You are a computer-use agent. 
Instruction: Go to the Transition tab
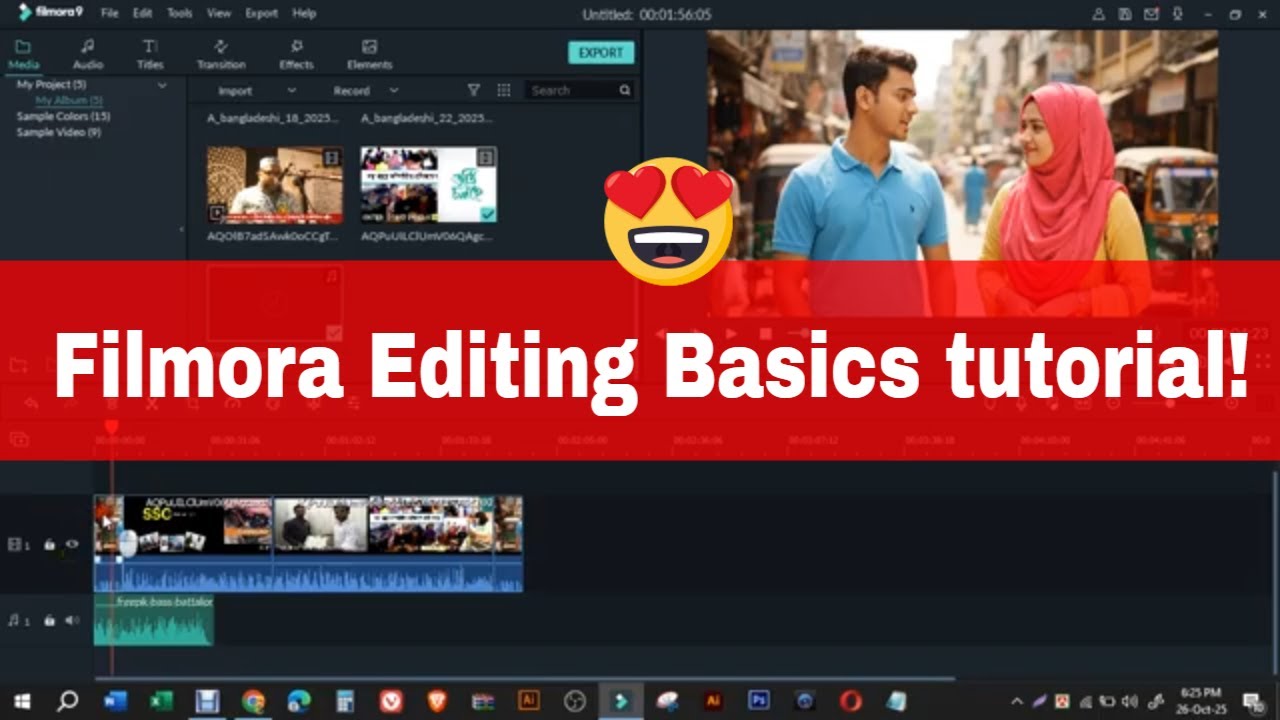click(221, 54)
